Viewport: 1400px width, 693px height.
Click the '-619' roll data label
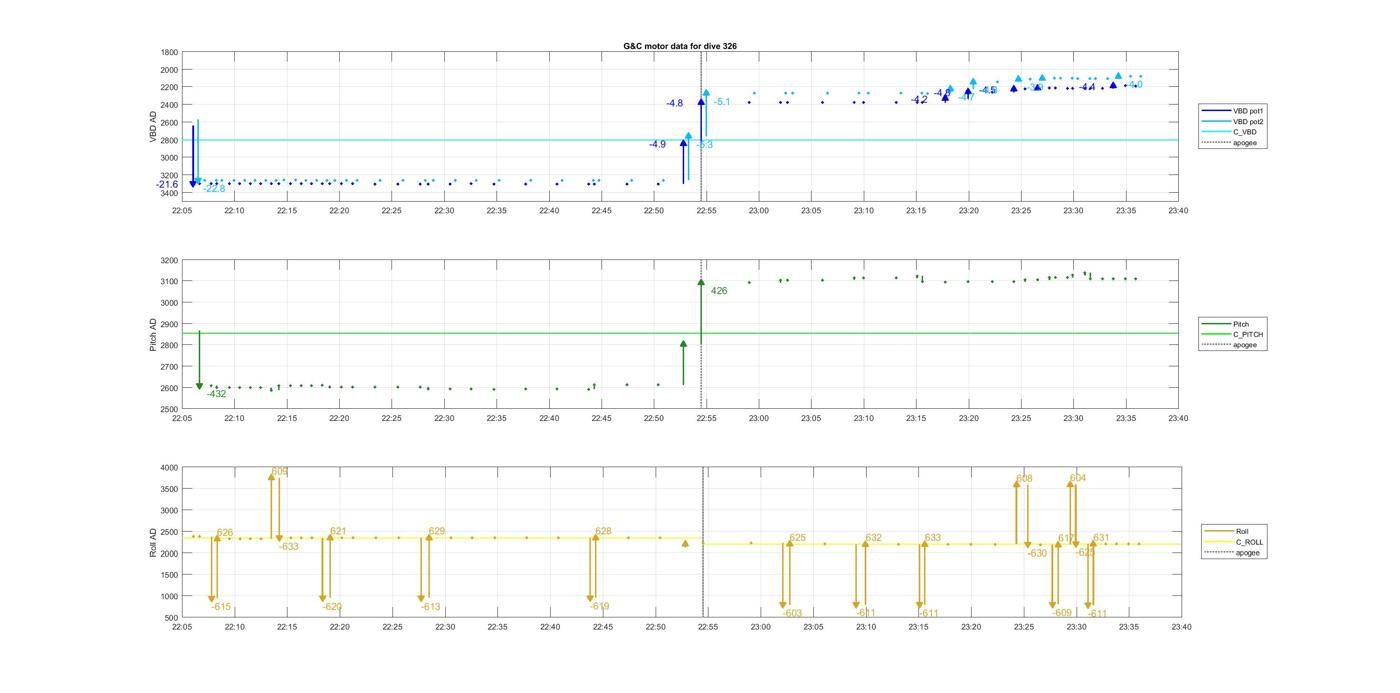pyautogui.click(x=600, y=606)
